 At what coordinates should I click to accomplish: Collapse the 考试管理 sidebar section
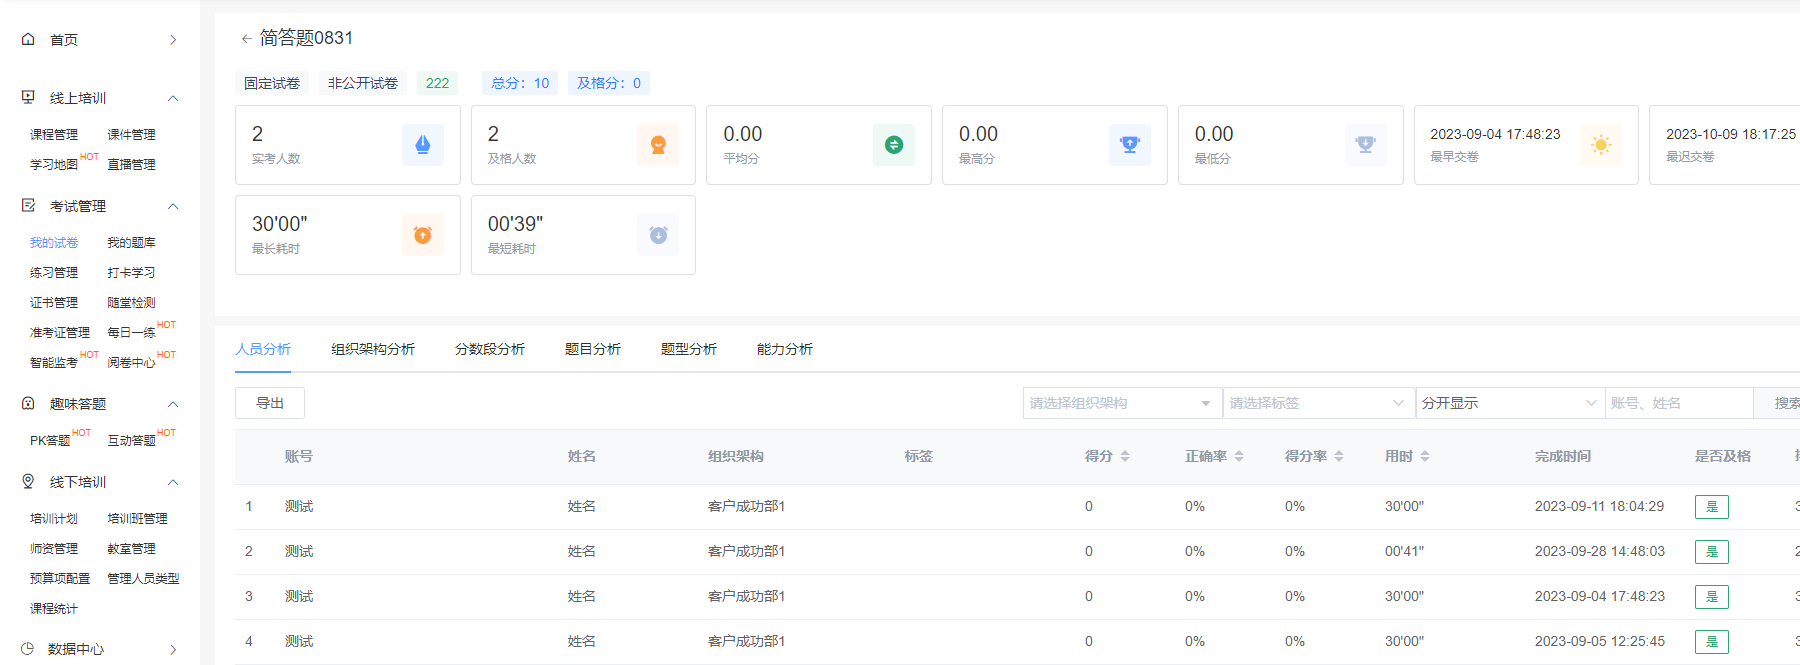[173, 206]
